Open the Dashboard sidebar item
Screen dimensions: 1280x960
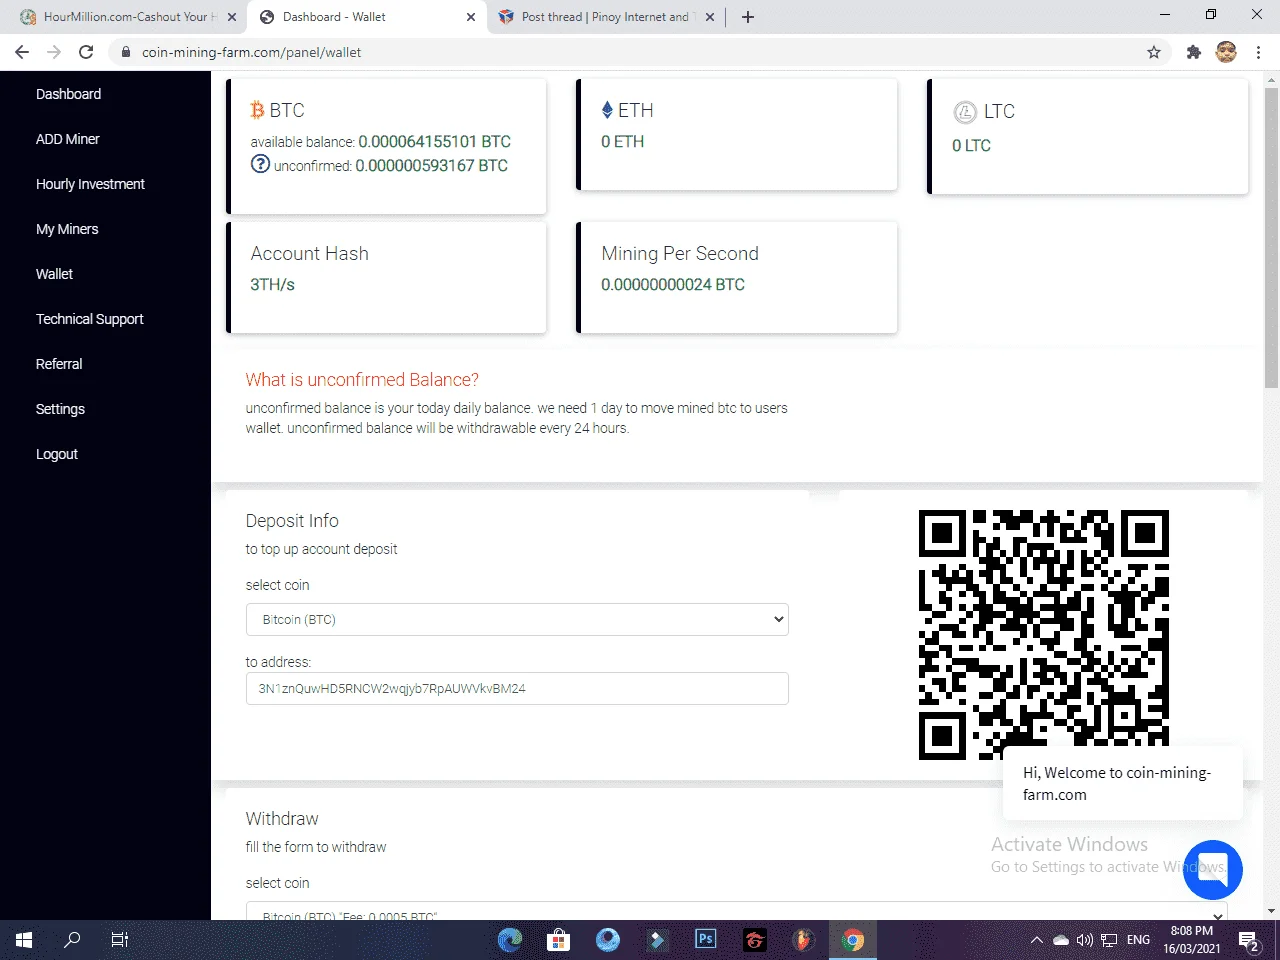pyautogui.click(x=68, y=94)
